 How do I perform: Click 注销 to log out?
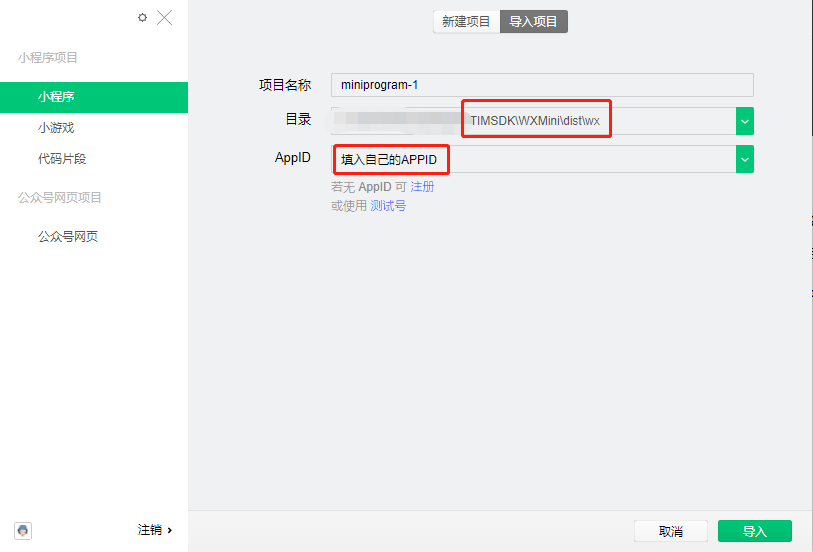tap(155, 530)
